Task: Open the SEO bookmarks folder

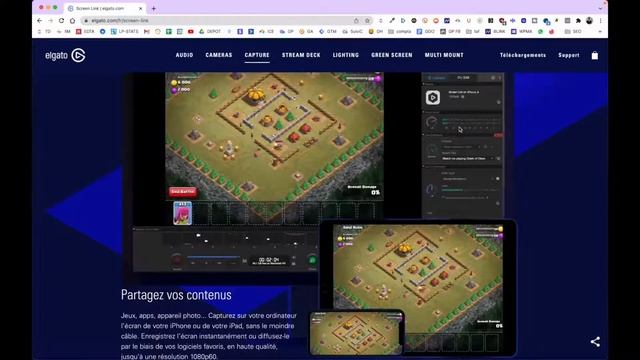Action: click(573, 31)
